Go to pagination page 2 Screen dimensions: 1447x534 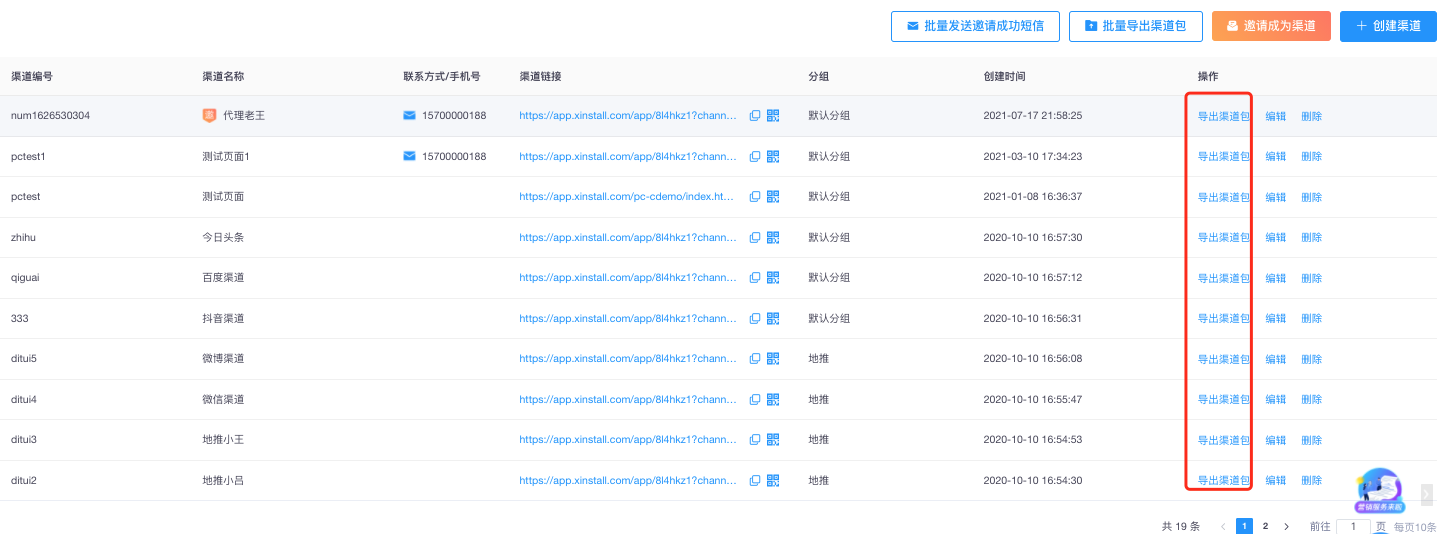tap(1265, 526)
